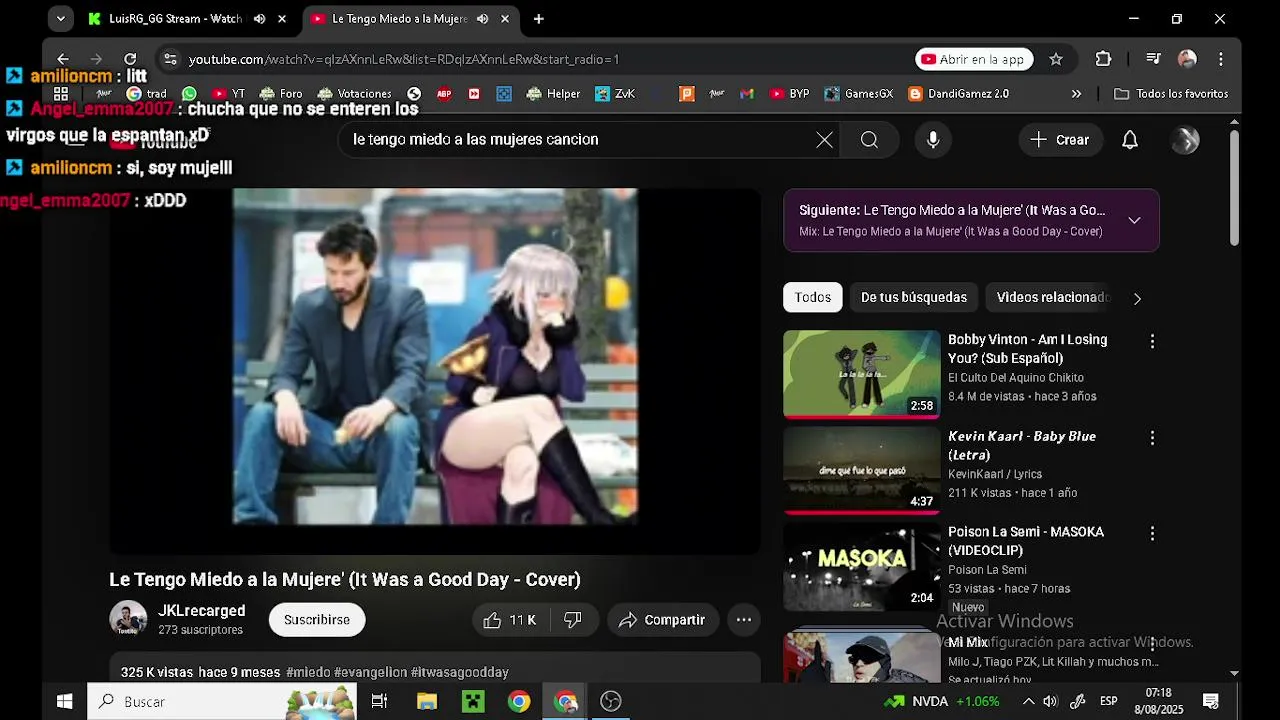Click the JKLrecarged channel avatar
This screenshot has width=1280, height=720.
pyautogui.click(x=128, y=620)
